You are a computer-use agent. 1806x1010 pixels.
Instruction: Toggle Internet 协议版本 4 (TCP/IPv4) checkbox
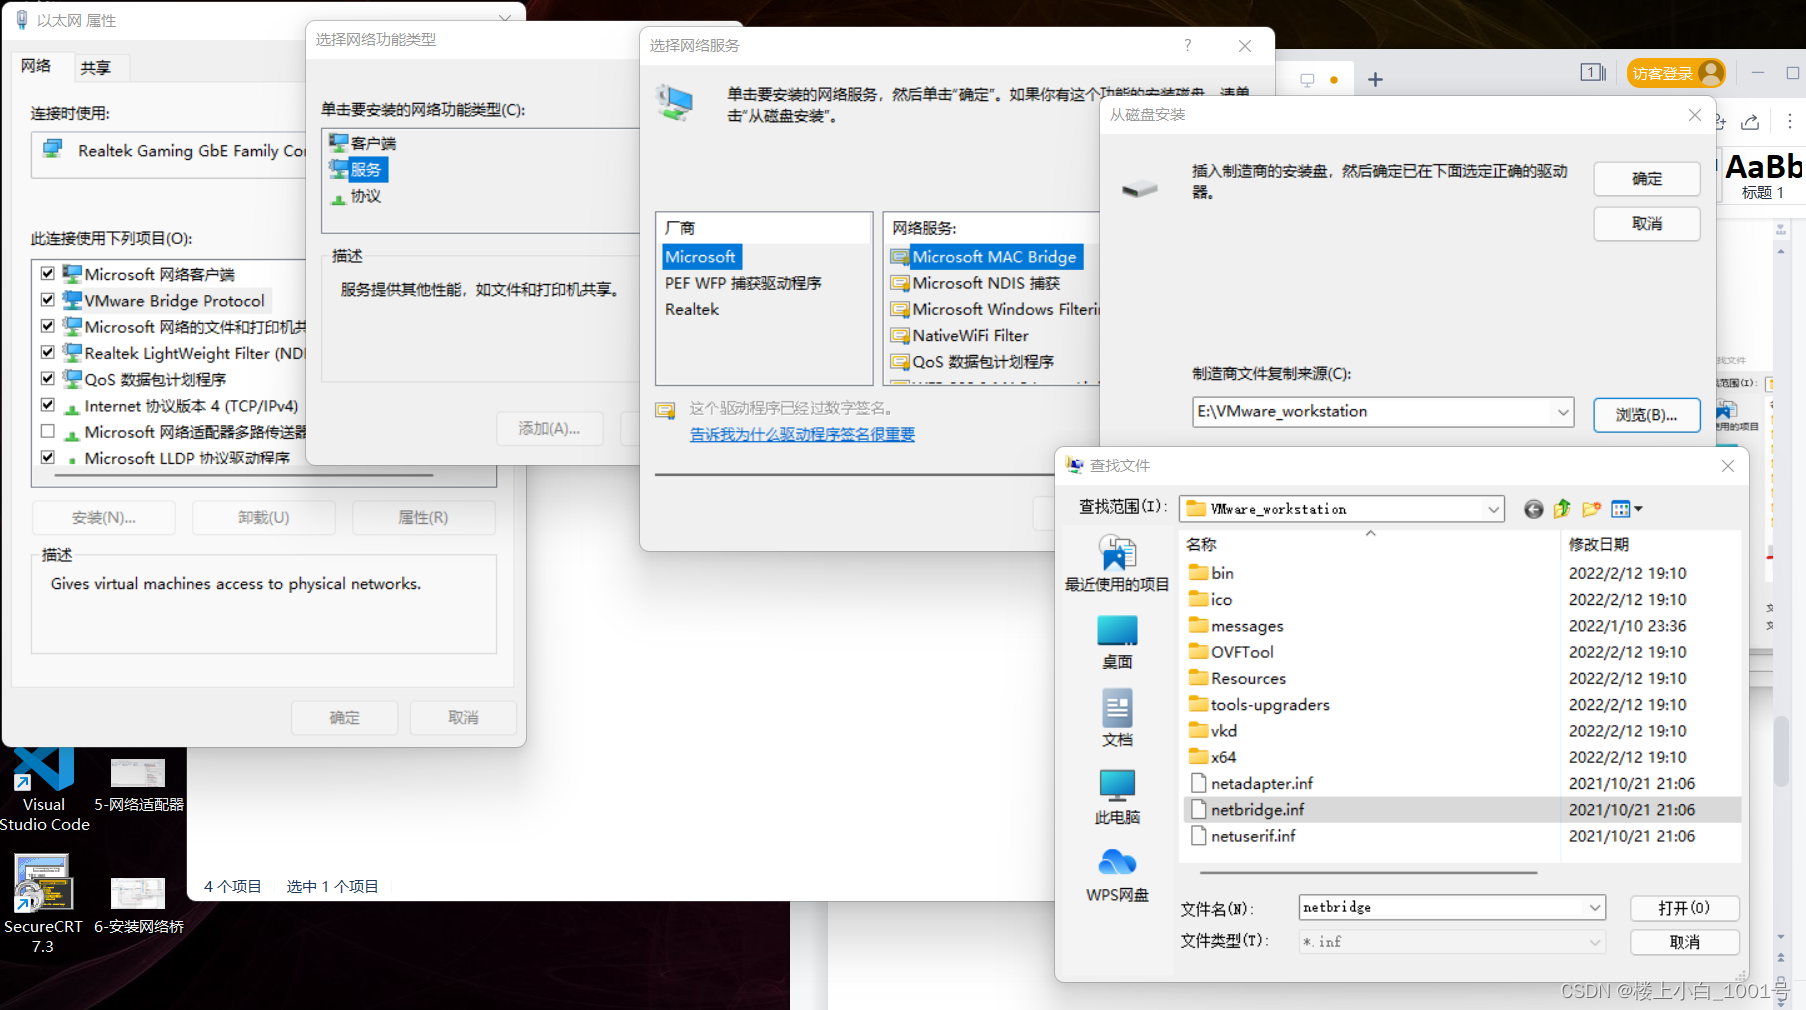click(47, 405)
